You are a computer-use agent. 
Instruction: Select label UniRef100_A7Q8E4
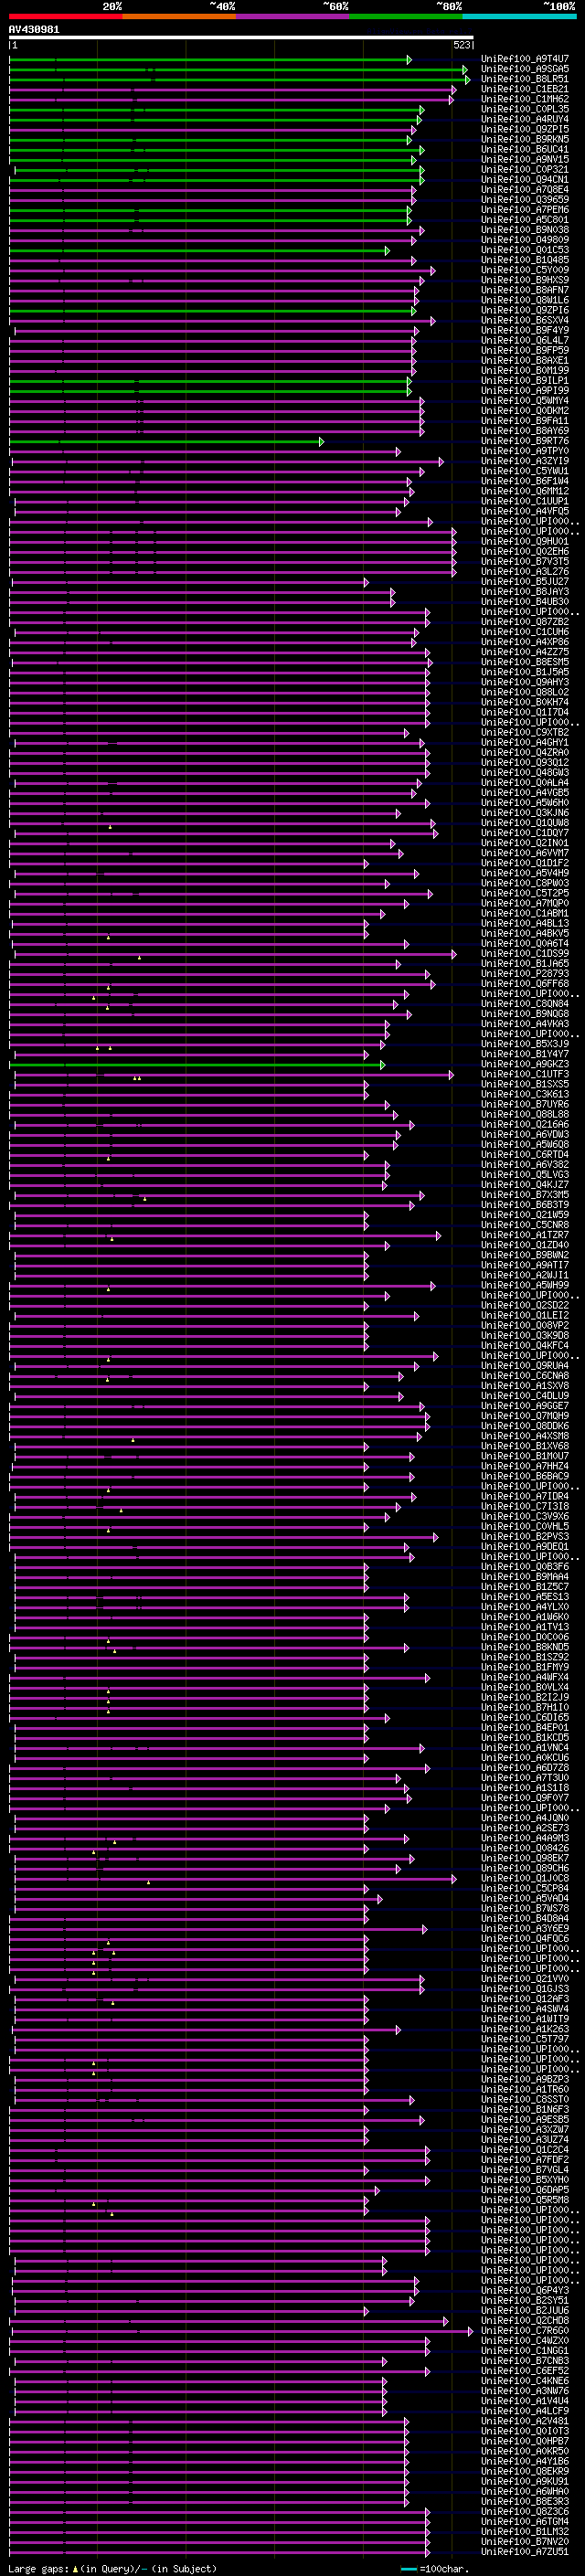525,190
